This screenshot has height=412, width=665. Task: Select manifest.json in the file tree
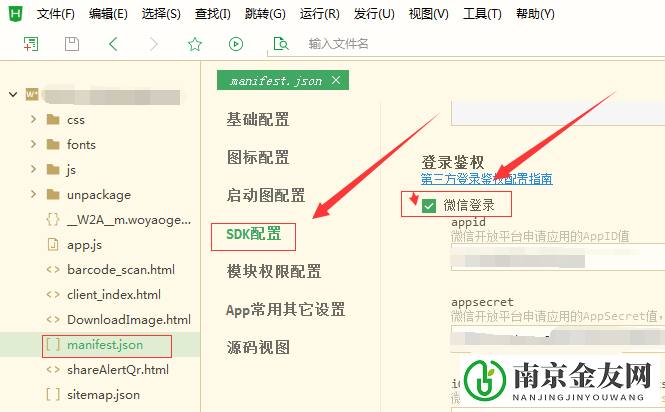105,345
